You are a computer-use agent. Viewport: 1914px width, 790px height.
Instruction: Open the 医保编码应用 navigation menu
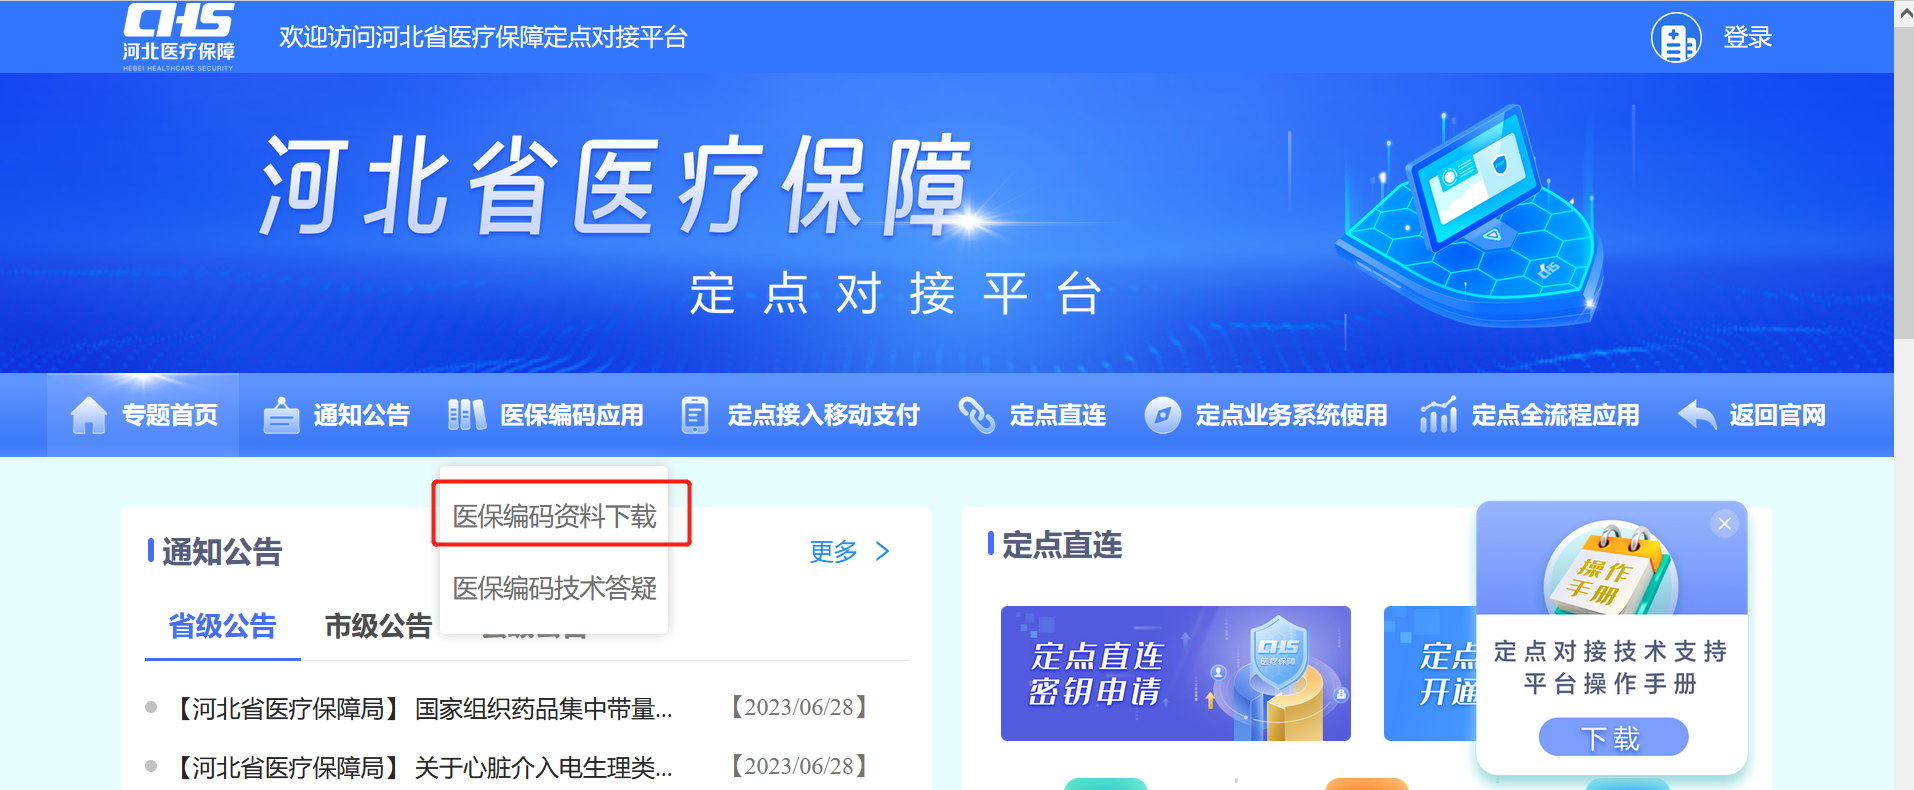click(x=546, y=415)
